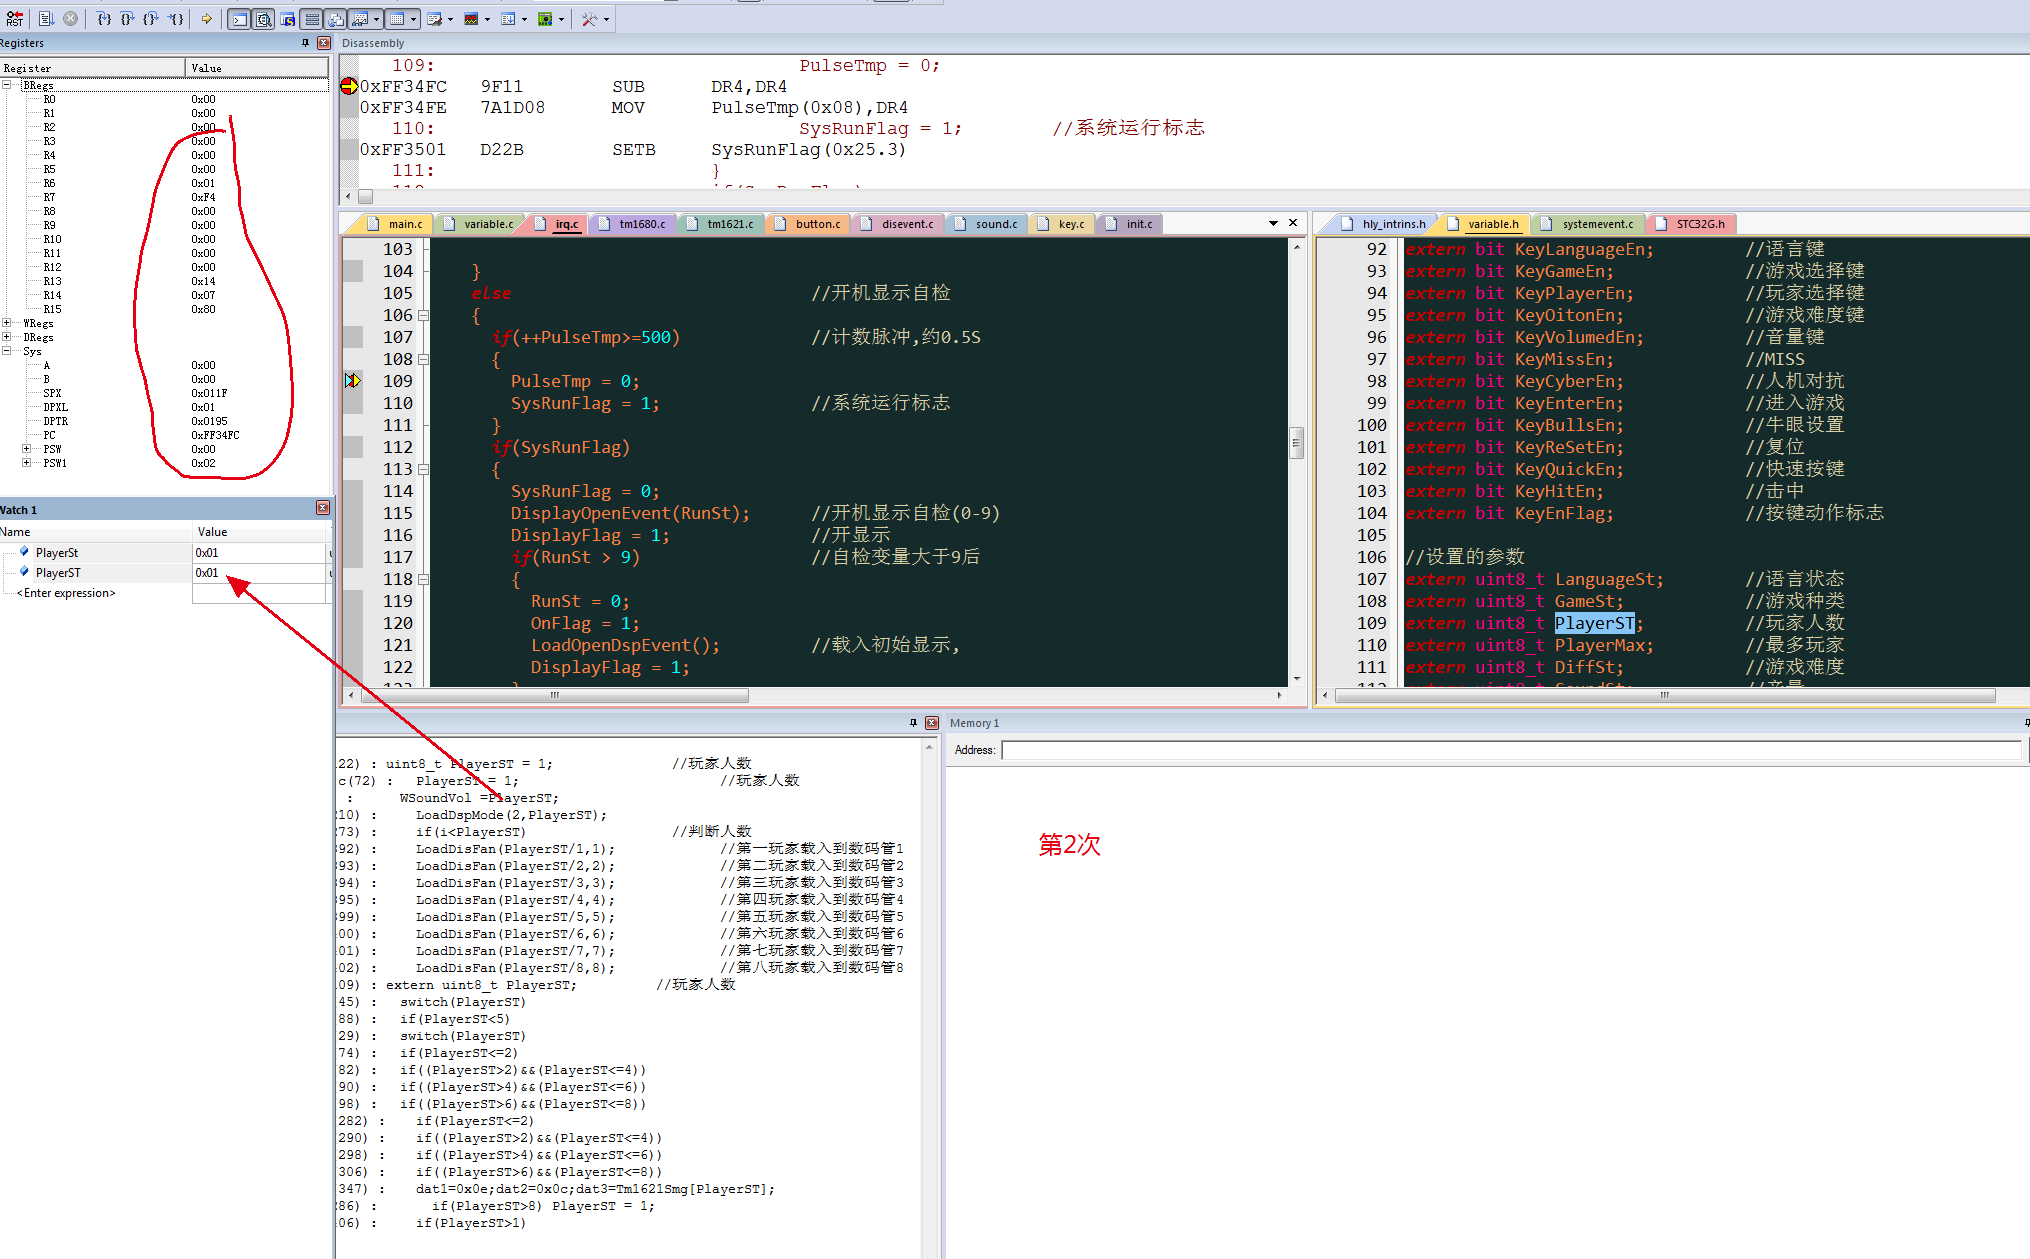Show next statement yellow arrow icon
The width and height of the screenshot is (2030, 1259).
[x=206, y=18]
